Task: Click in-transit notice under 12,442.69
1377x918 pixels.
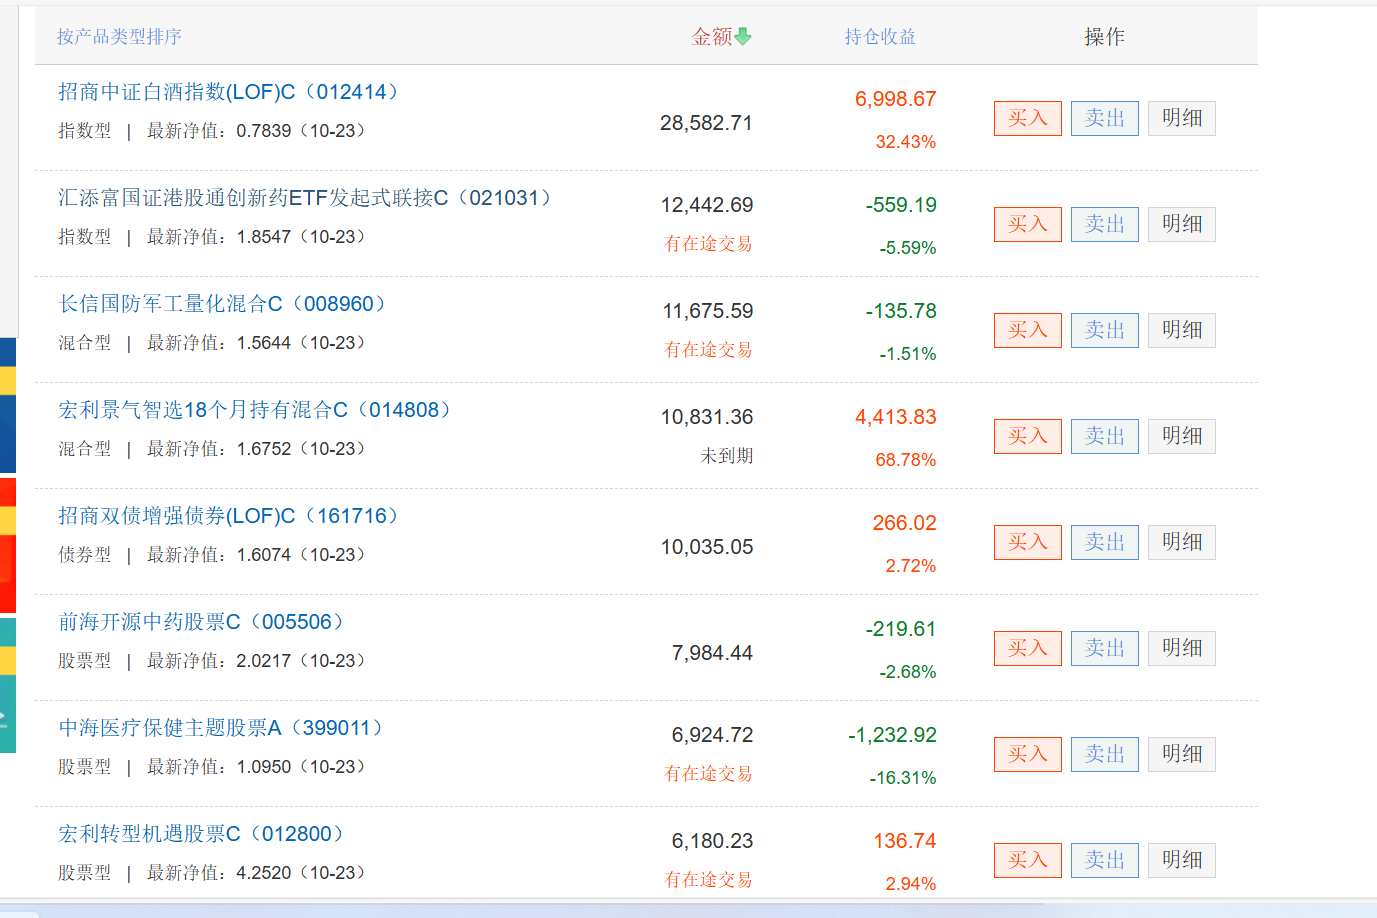Action: (709, 244)
